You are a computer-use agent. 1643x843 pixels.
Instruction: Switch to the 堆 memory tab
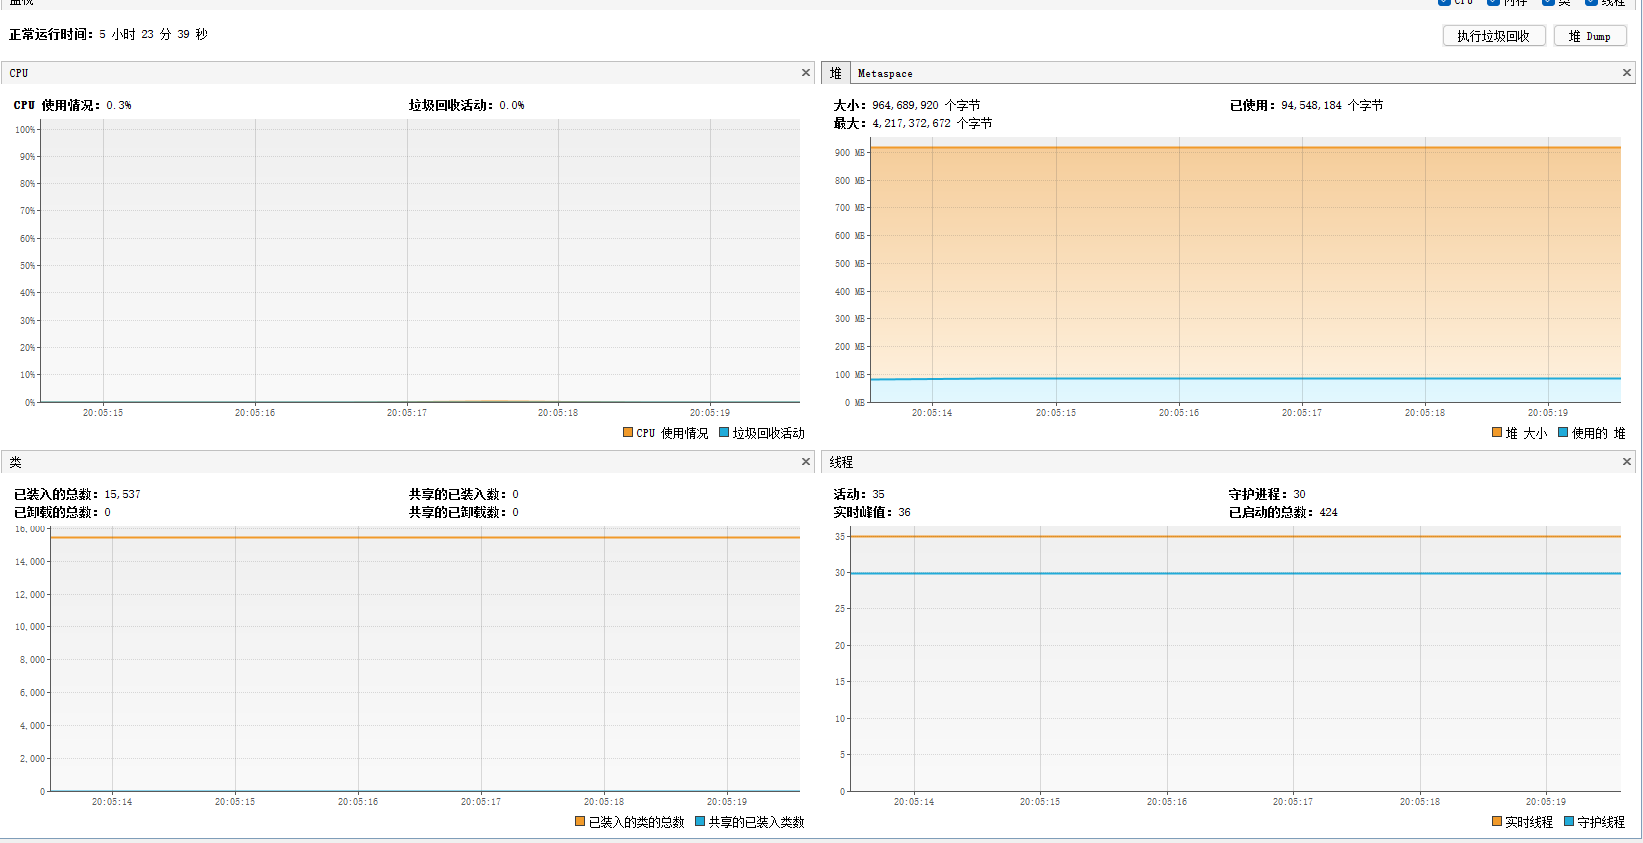[x=835, y=73]
